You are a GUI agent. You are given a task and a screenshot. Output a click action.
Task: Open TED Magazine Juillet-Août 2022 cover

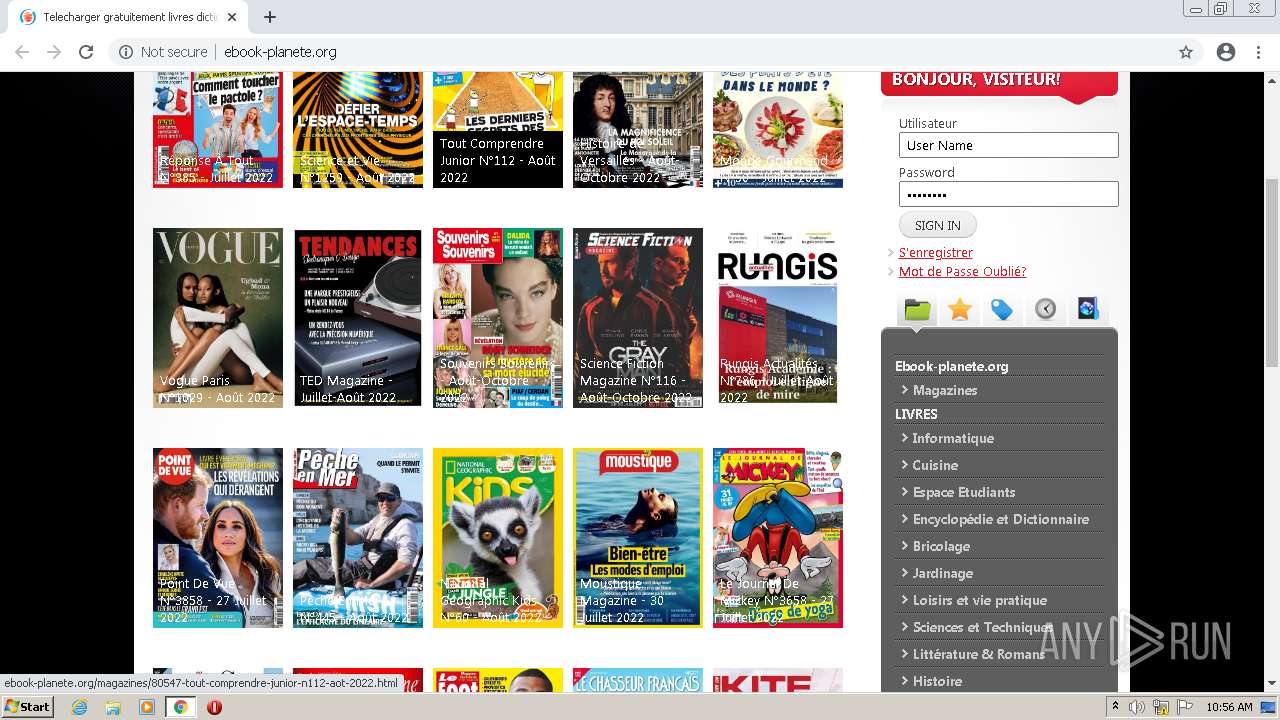click(x=358, y=318)
